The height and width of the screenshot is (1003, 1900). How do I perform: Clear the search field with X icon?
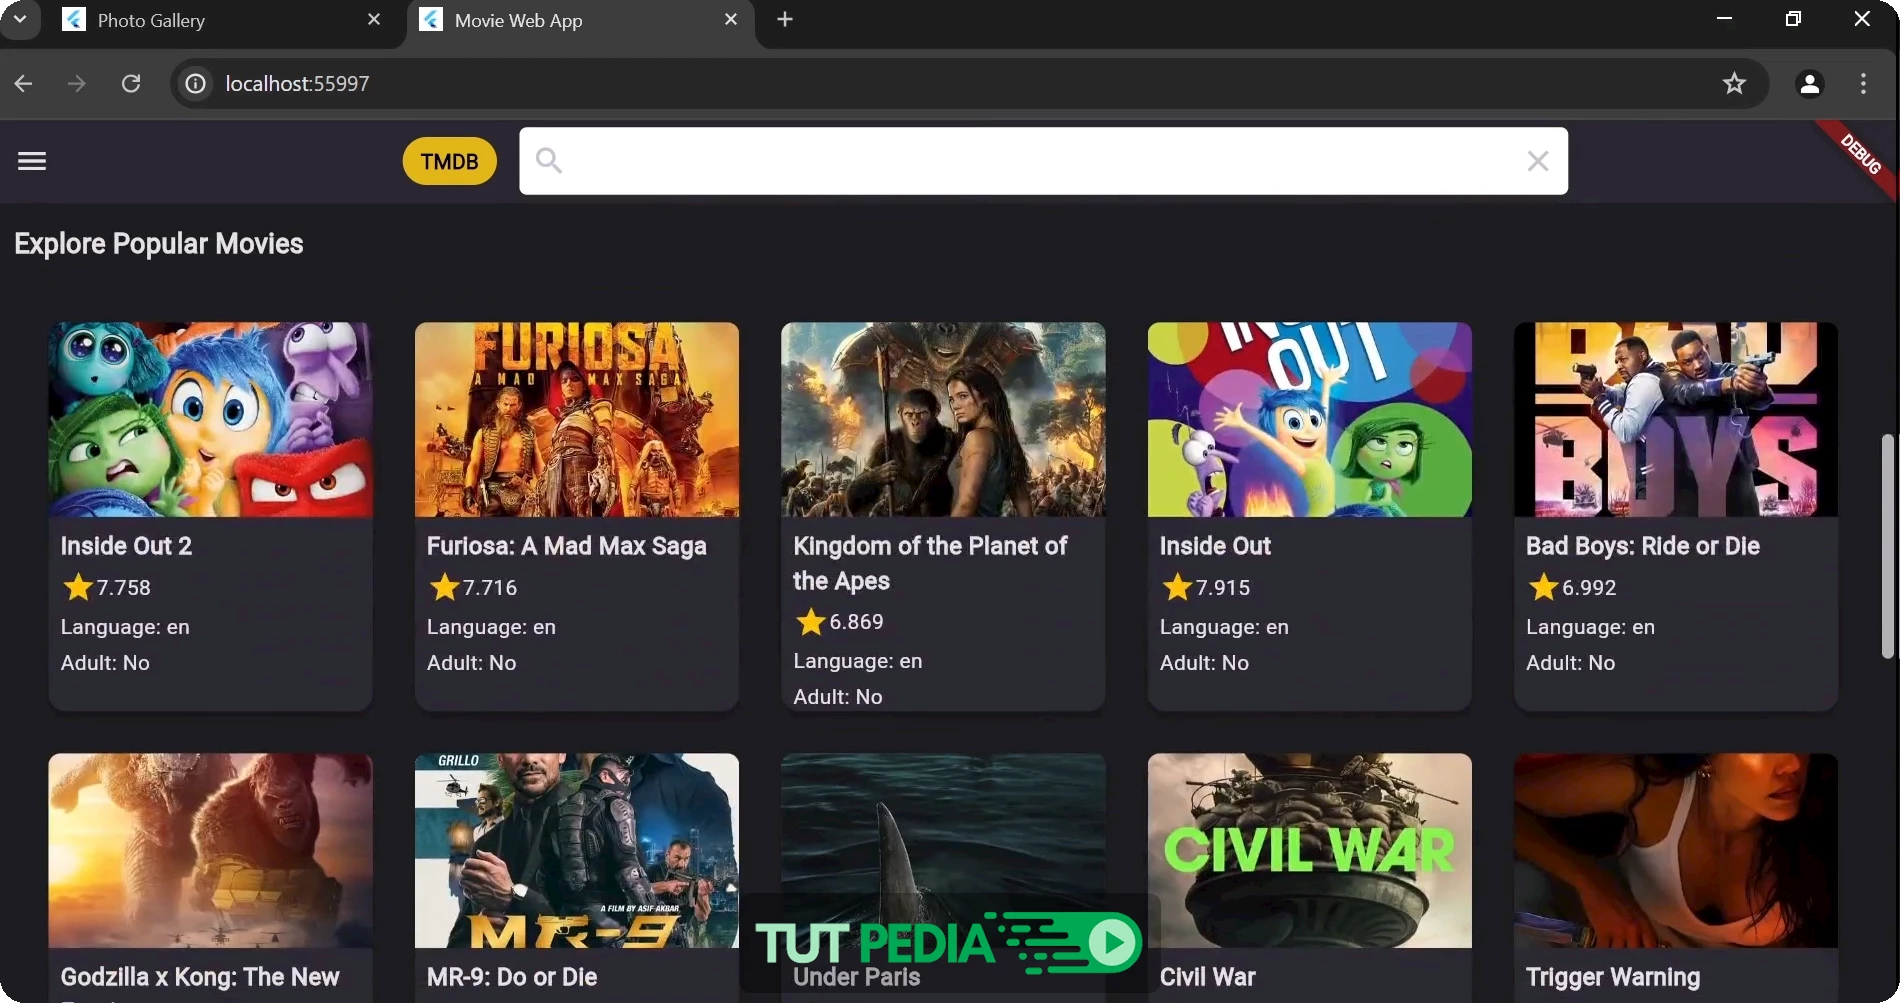(1538, 161)
